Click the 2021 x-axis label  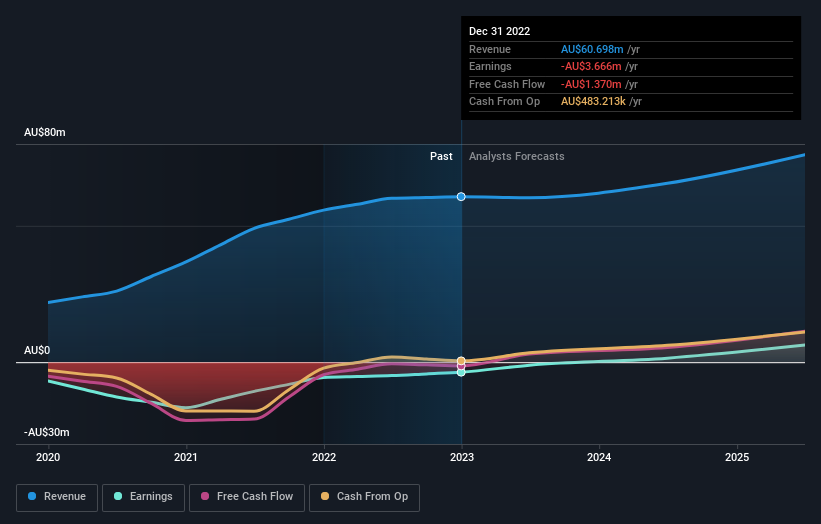pyautogui.click(x=186, y=457)
